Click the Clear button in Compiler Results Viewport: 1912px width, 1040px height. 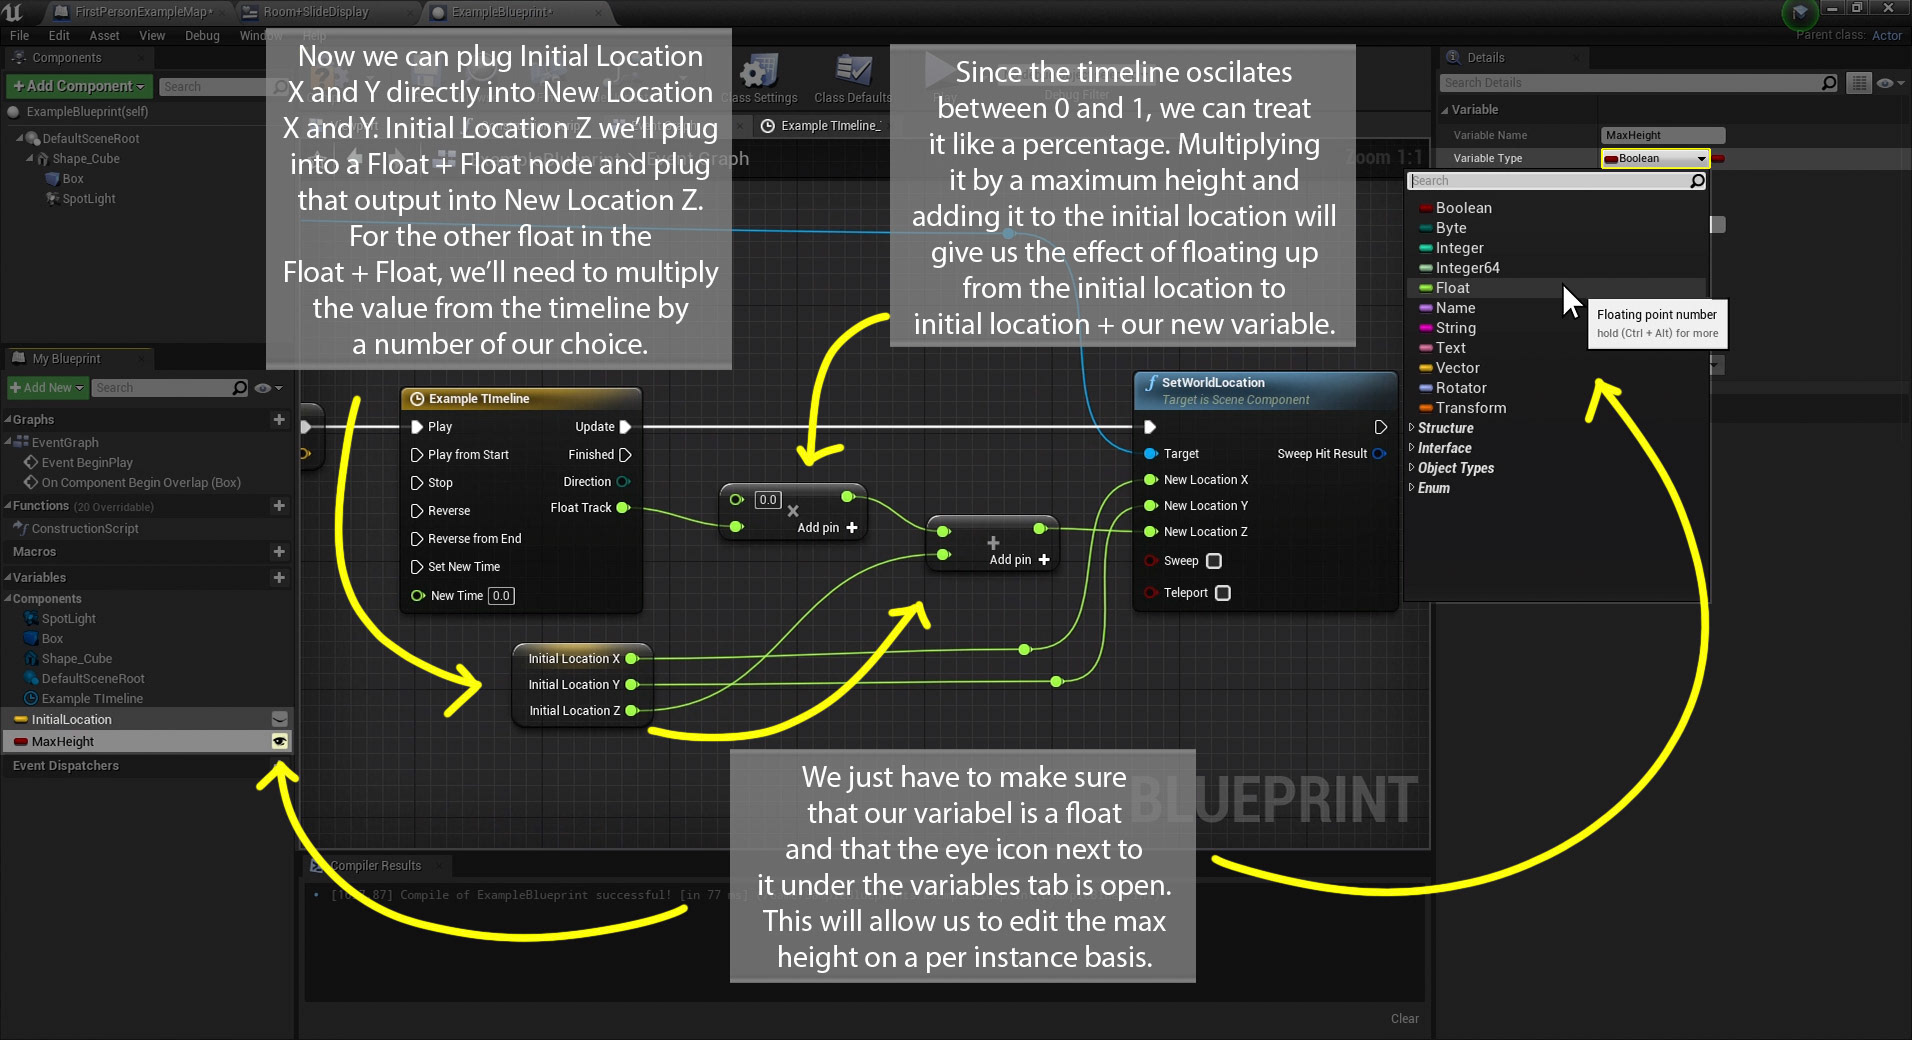pyautogui.click(x=1405, y=1019)
